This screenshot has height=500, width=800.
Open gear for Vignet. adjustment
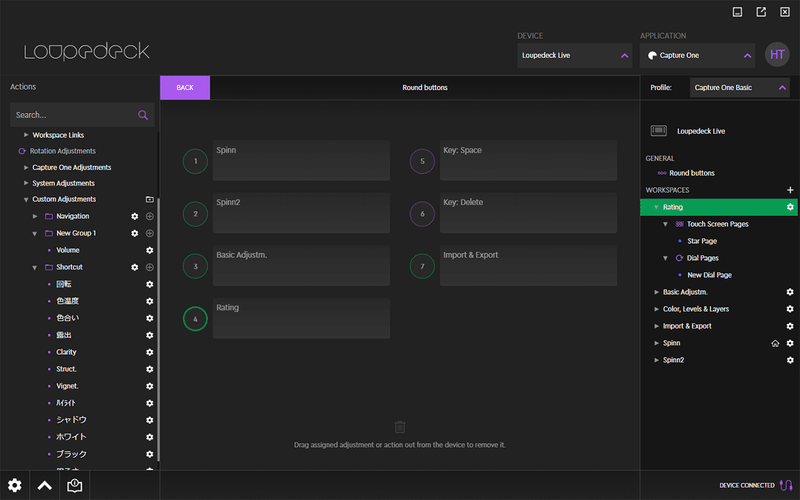(x=149, y=386)
